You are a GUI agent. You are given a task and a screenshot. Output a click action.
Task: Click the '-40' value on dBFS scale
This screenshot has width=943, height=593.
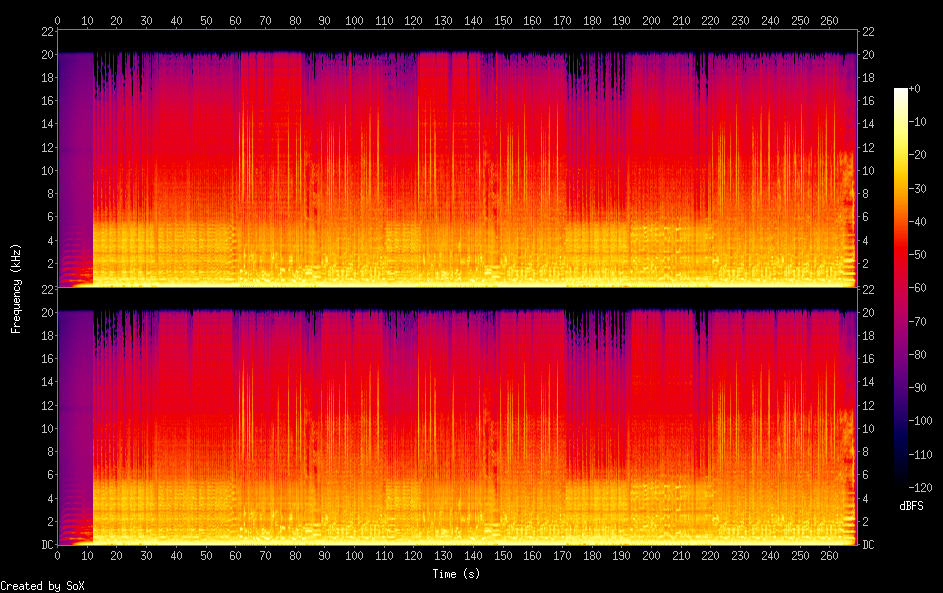tap(918, 221)
